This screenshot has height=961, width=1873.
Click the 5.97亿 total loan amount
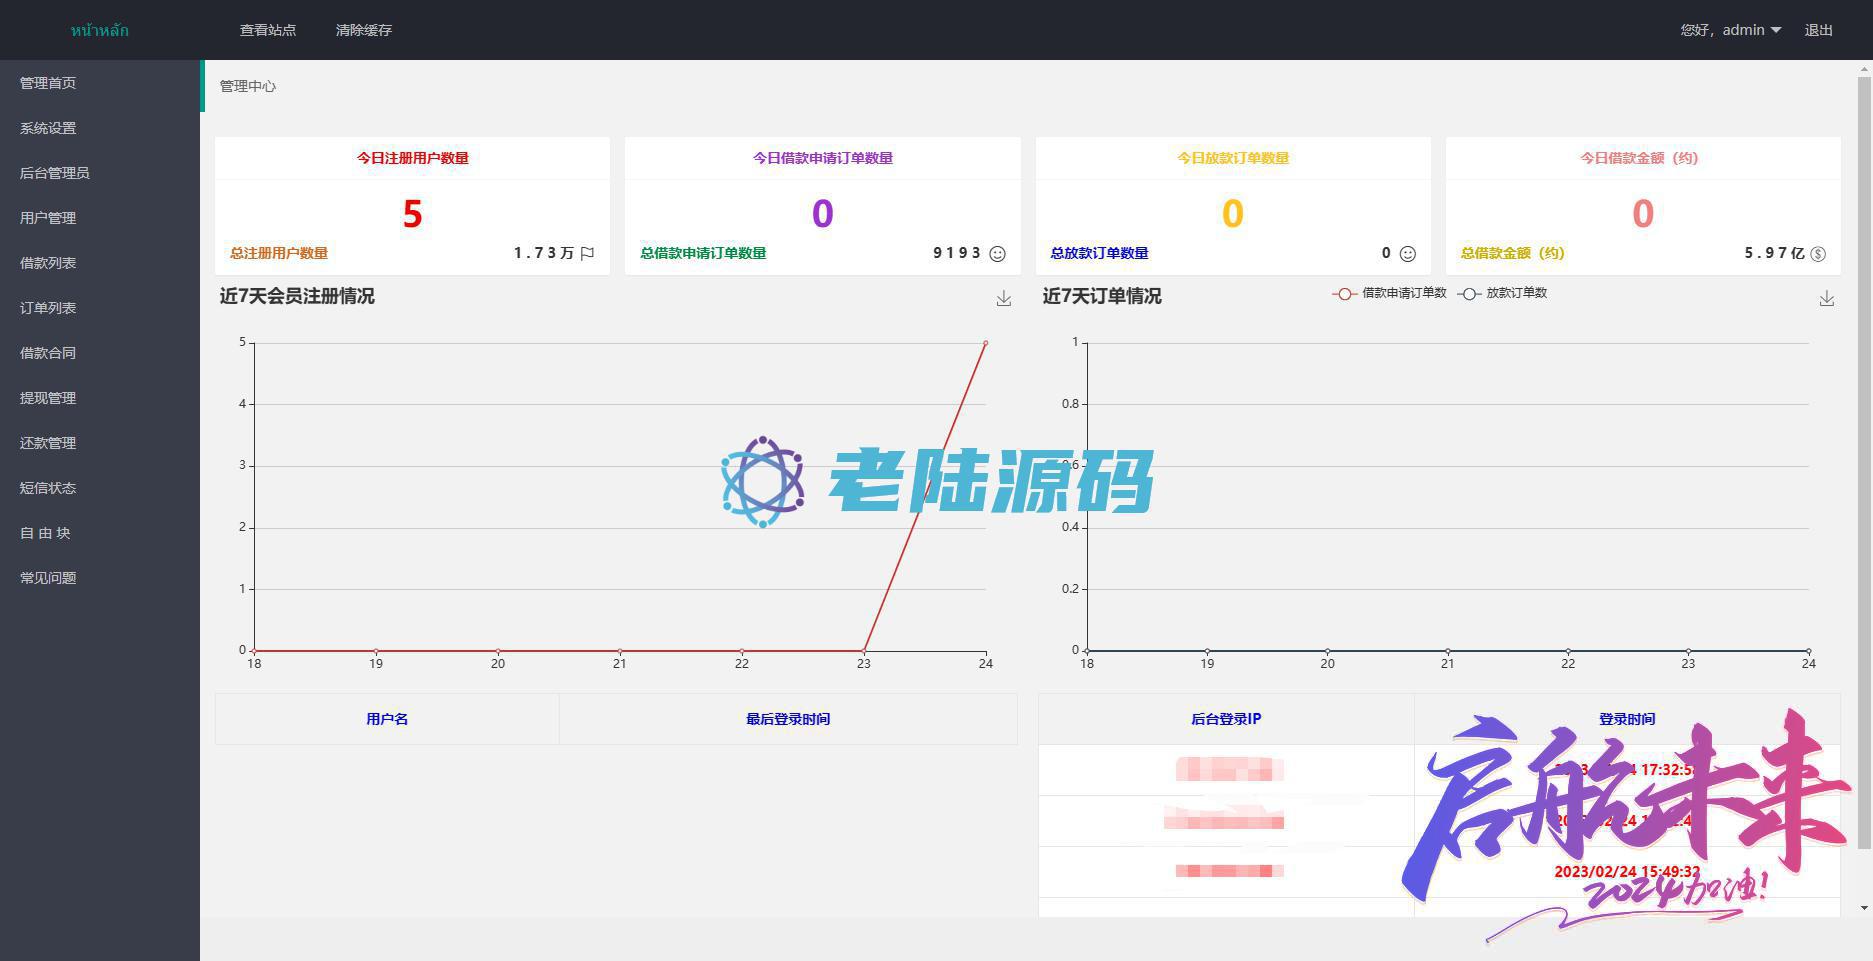(x=1774, y=253)
